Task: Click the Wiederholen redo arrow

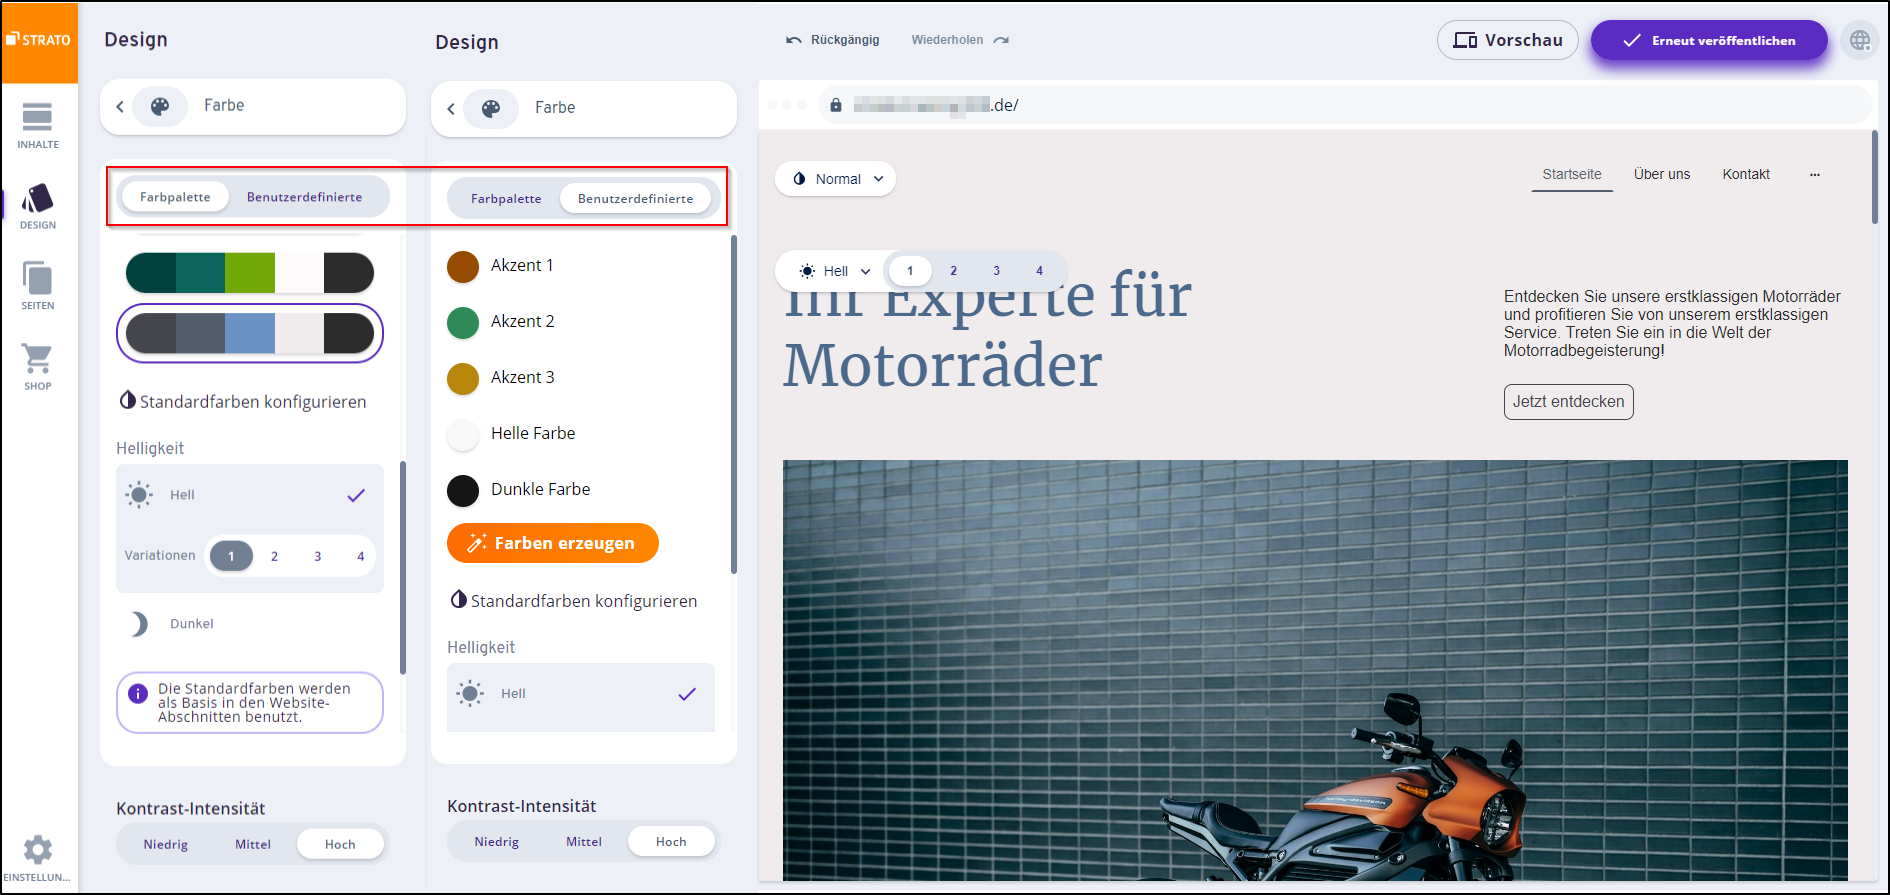Action: tap(1001, 40)
